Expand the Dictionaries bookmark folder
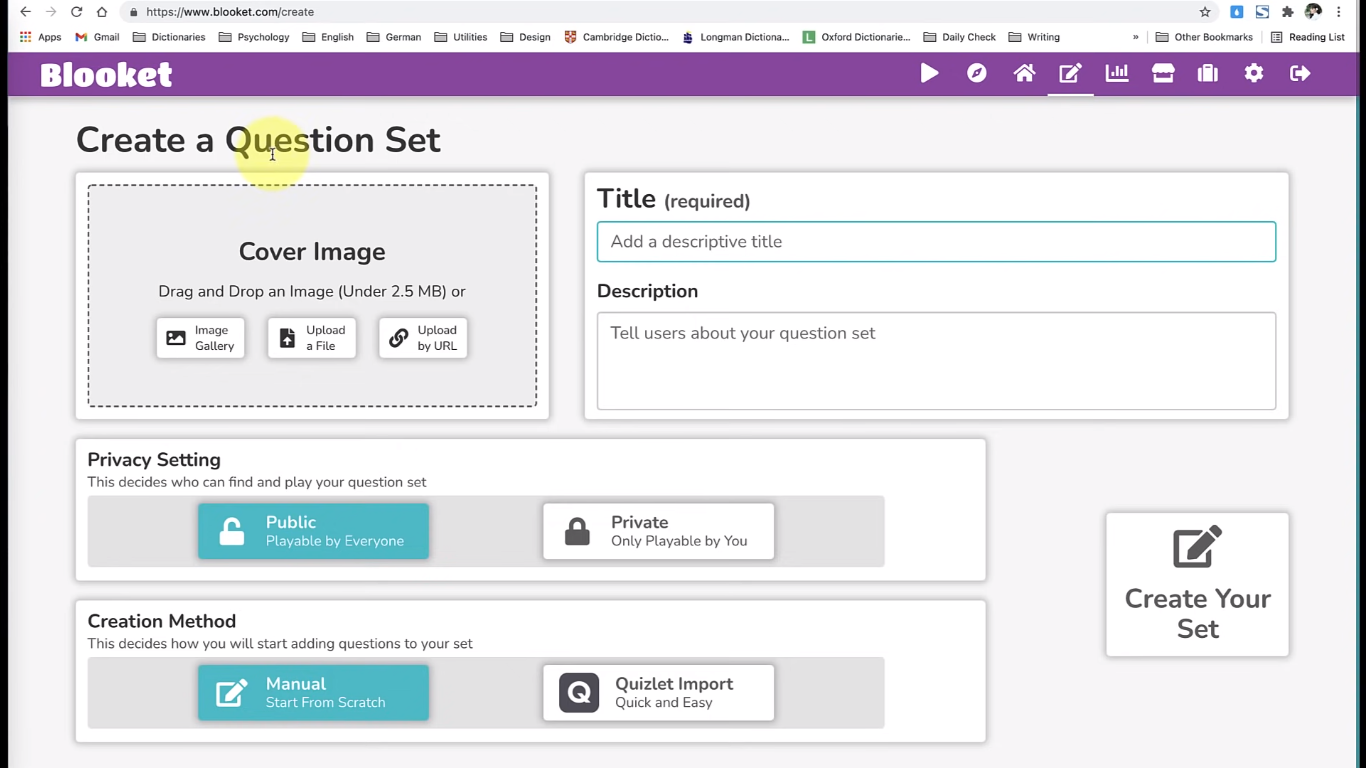 click(x=169, y=37)
